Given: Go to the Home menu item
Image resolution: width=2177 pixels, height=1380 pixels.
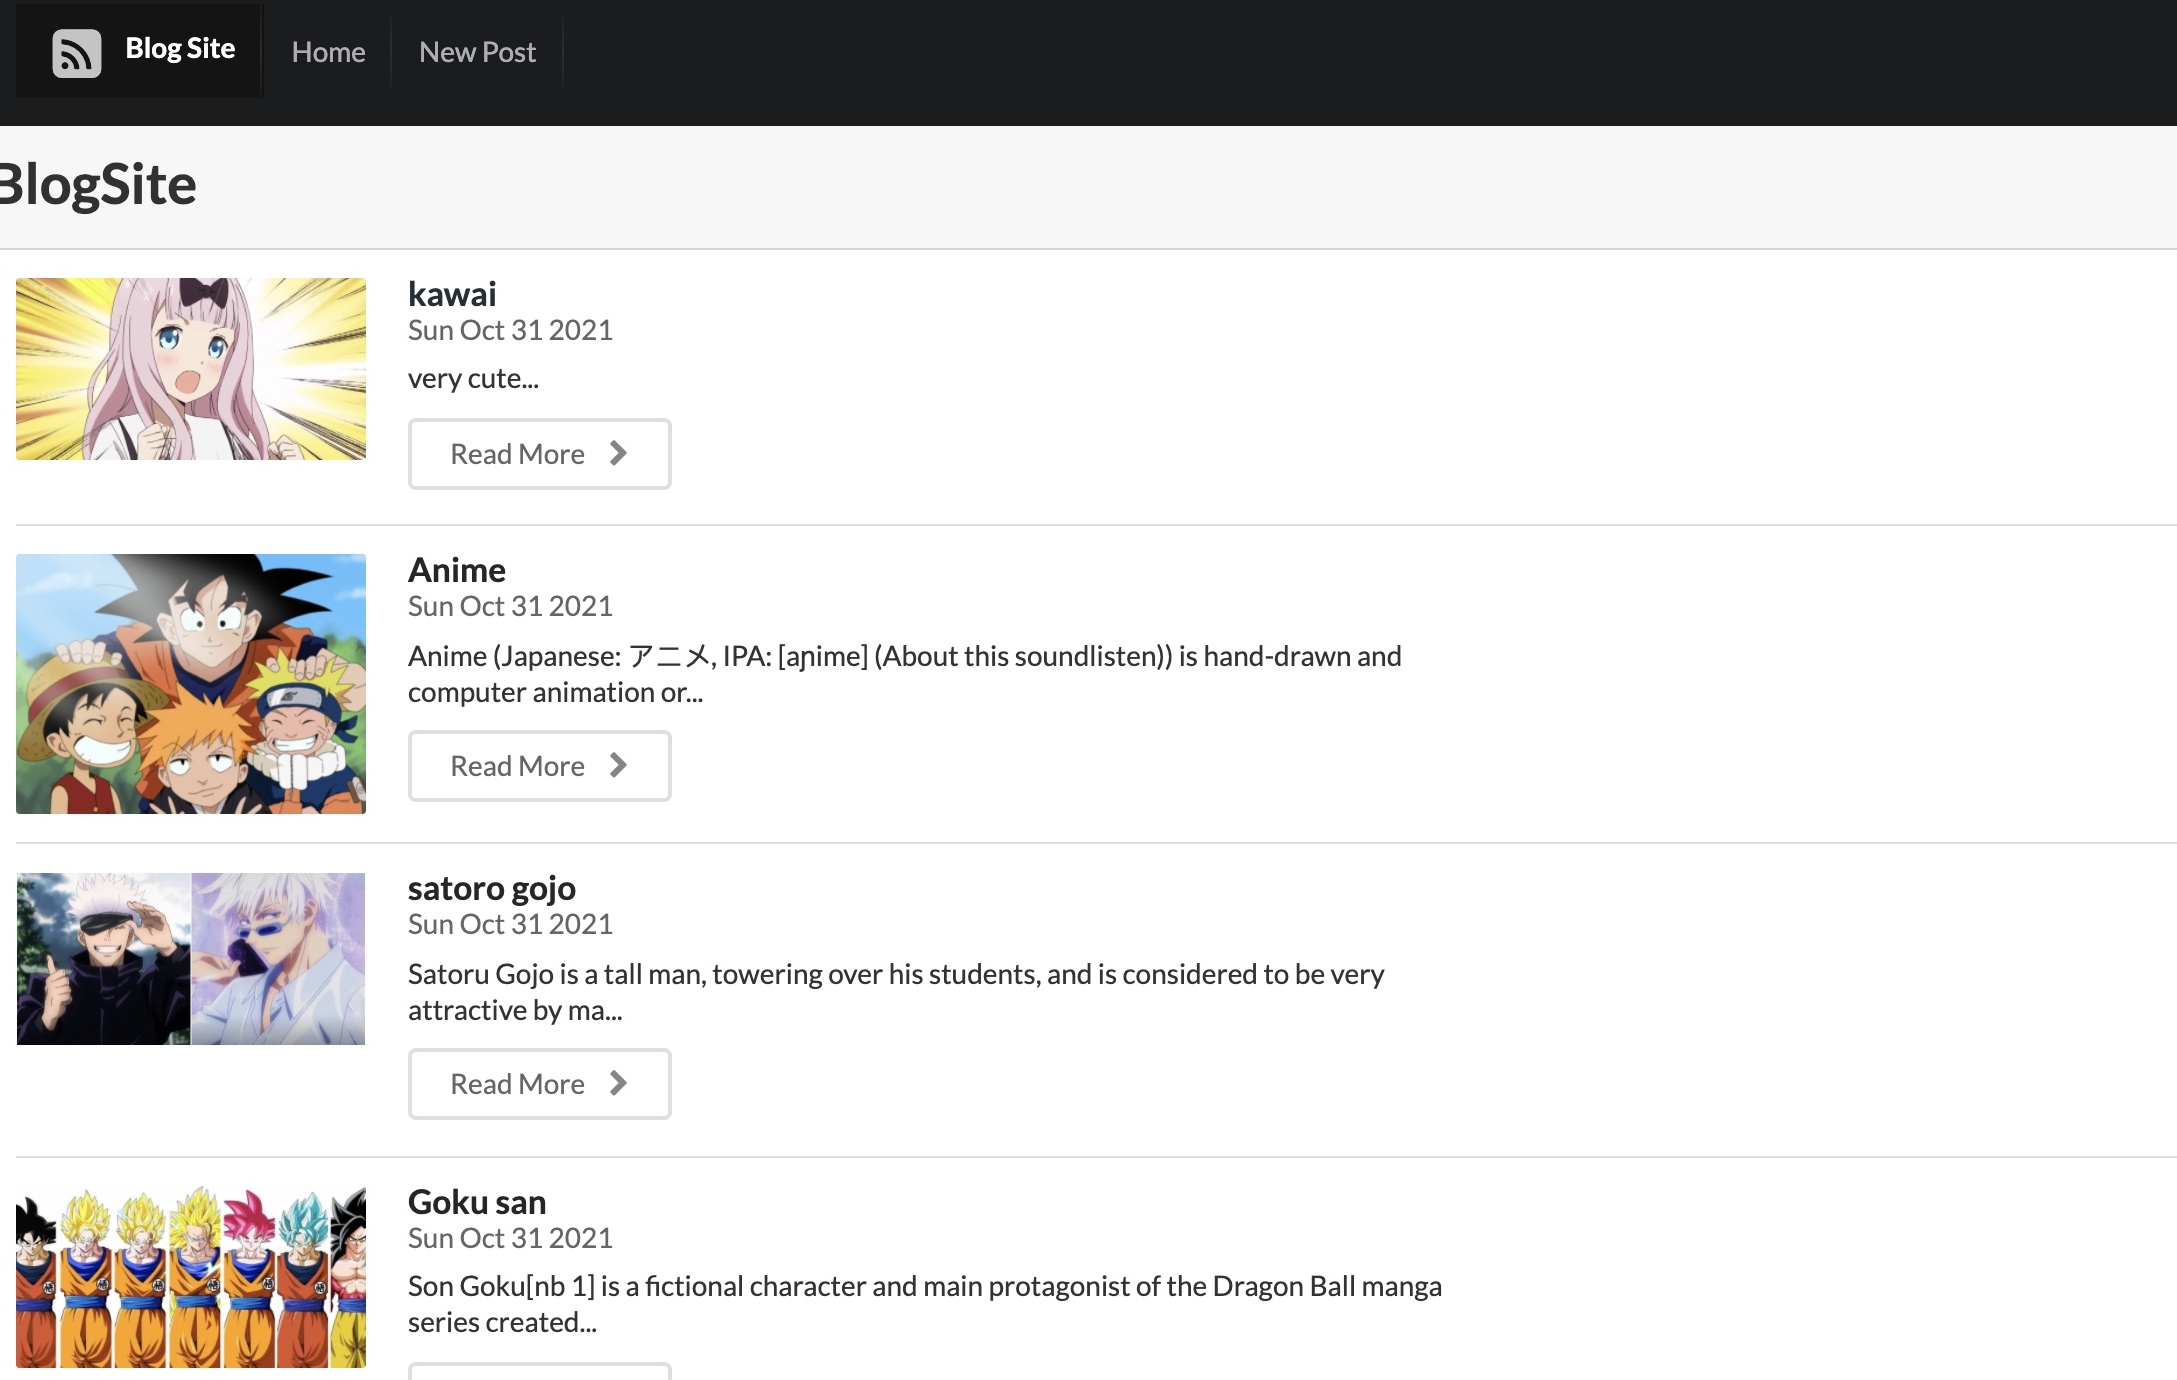Looking at the screenshot, I should tap(328, 52).
